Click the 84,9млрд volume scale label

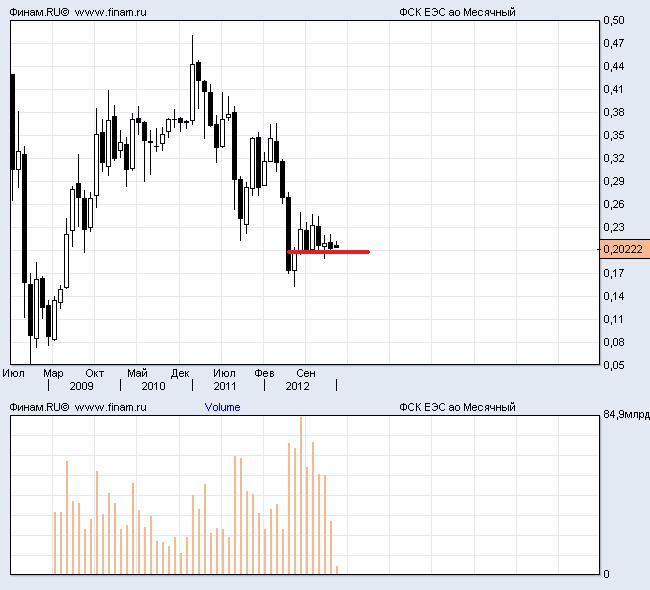[626, 414]
